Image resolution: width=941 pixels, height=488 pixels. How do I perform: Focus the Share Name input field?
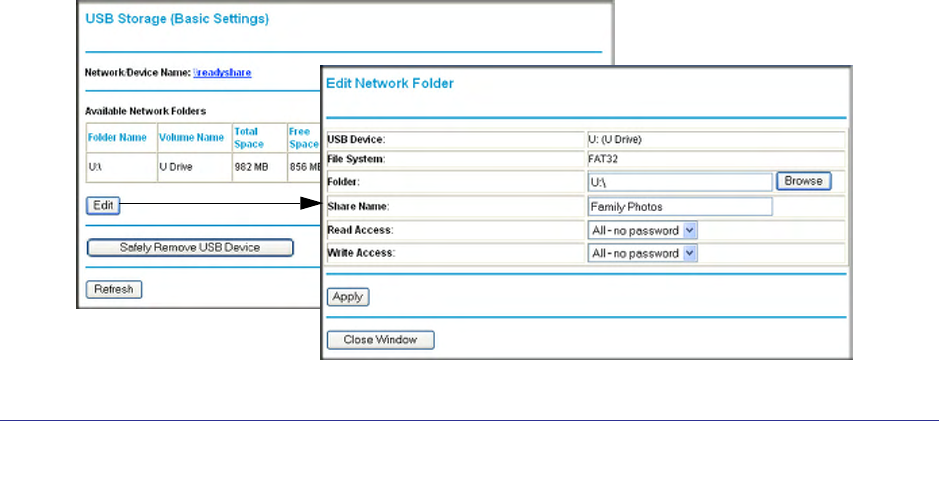(x=680, y=206)
